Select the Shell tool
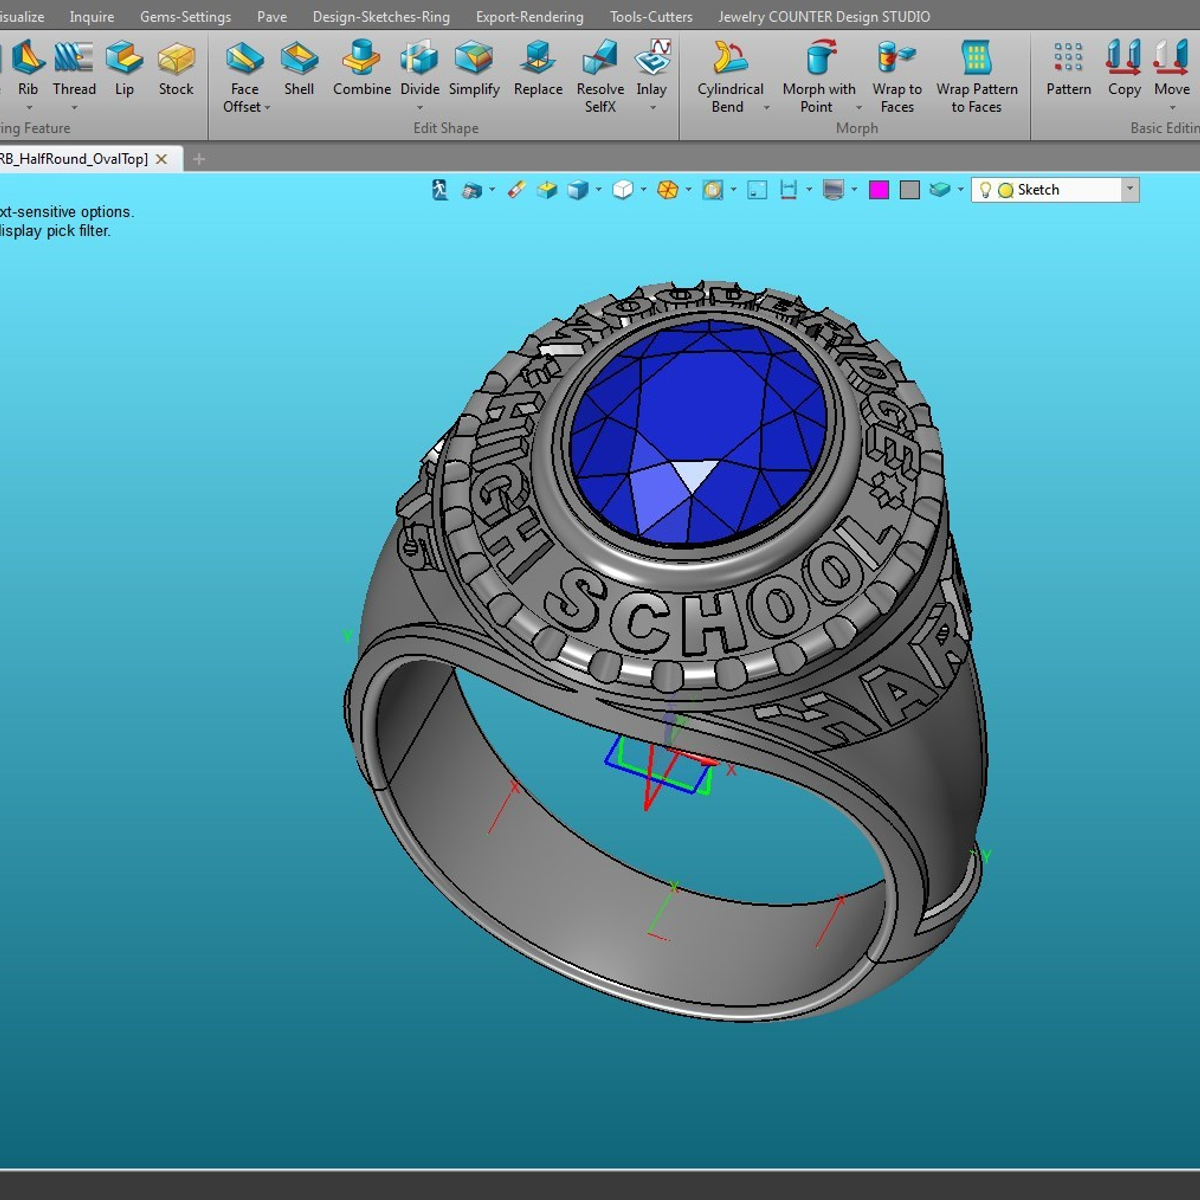This screenshot has height=1200, width=1200. coord(299,68)
